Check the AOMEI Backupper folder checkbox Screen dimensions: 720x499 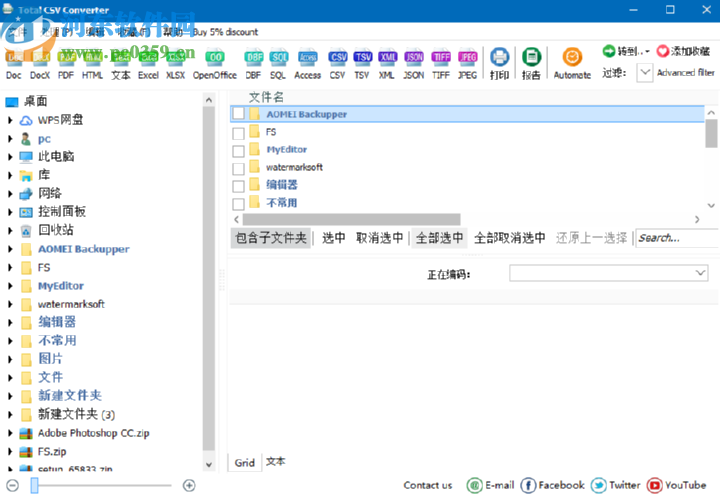tap(238, 113)
